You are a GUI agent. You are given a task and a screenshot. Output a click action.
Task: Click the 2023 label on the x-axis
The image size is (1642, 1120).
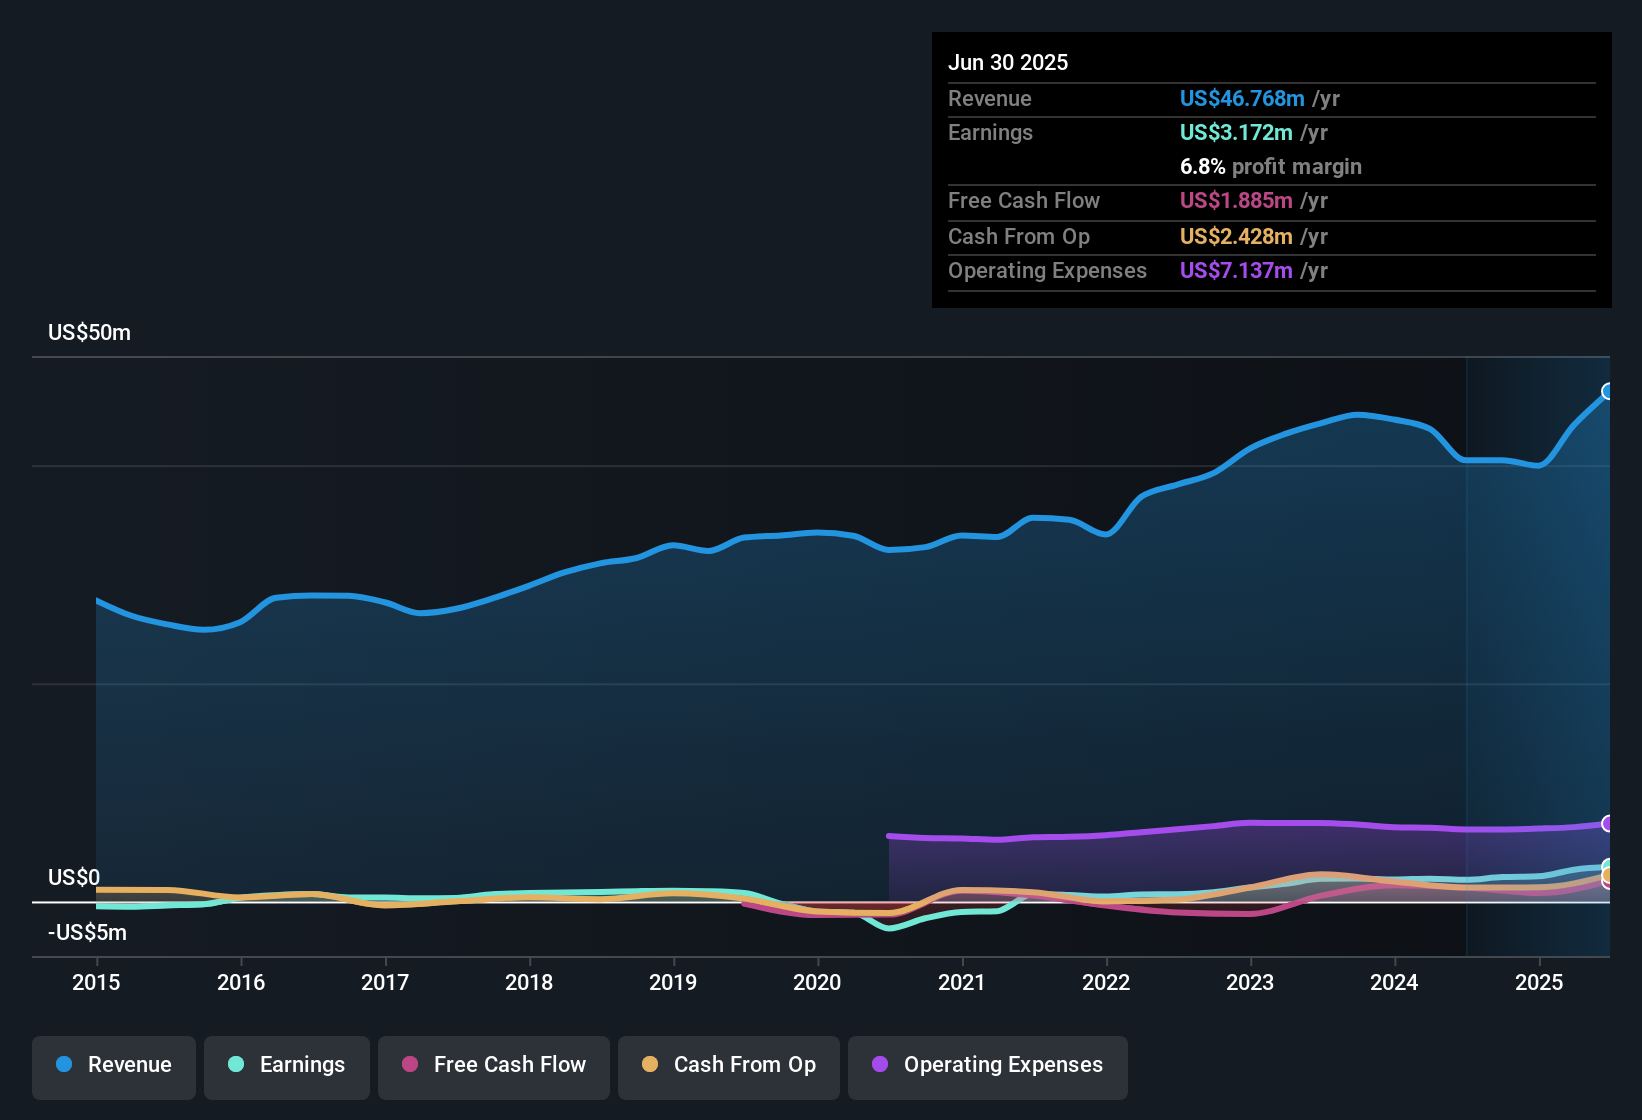click(1250, 982)
